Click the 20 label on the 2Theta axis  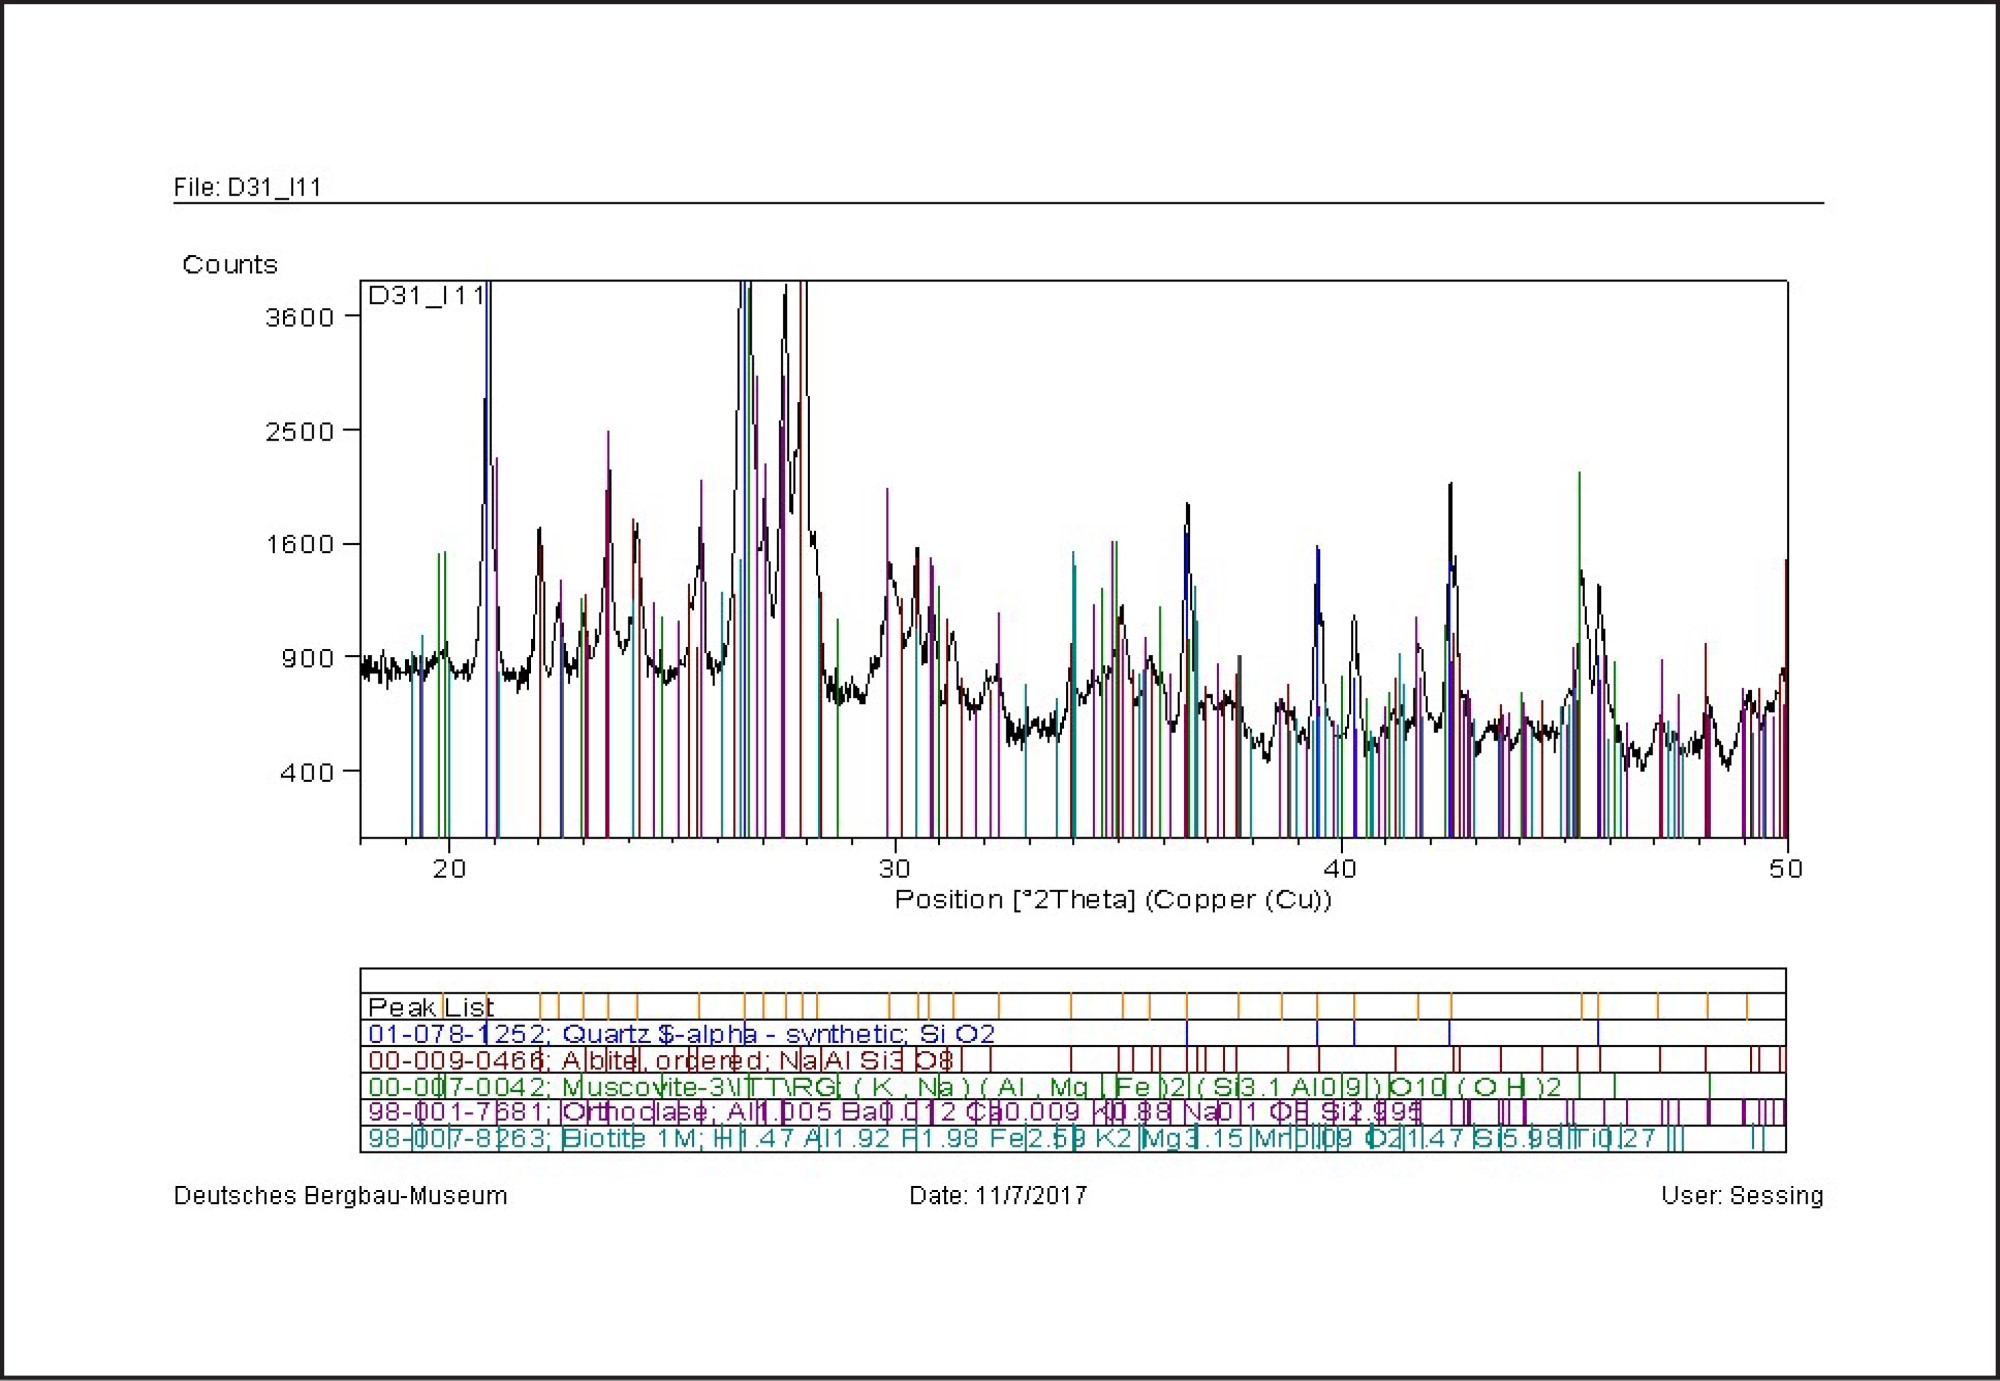click(x=449, y=868)
